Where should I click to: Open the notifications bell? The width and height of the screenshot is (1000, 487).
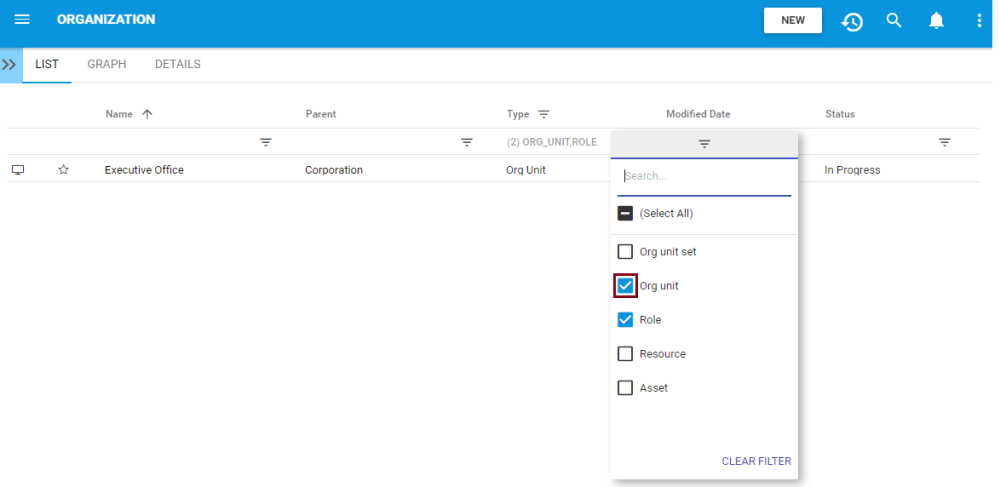click(937, 20)
